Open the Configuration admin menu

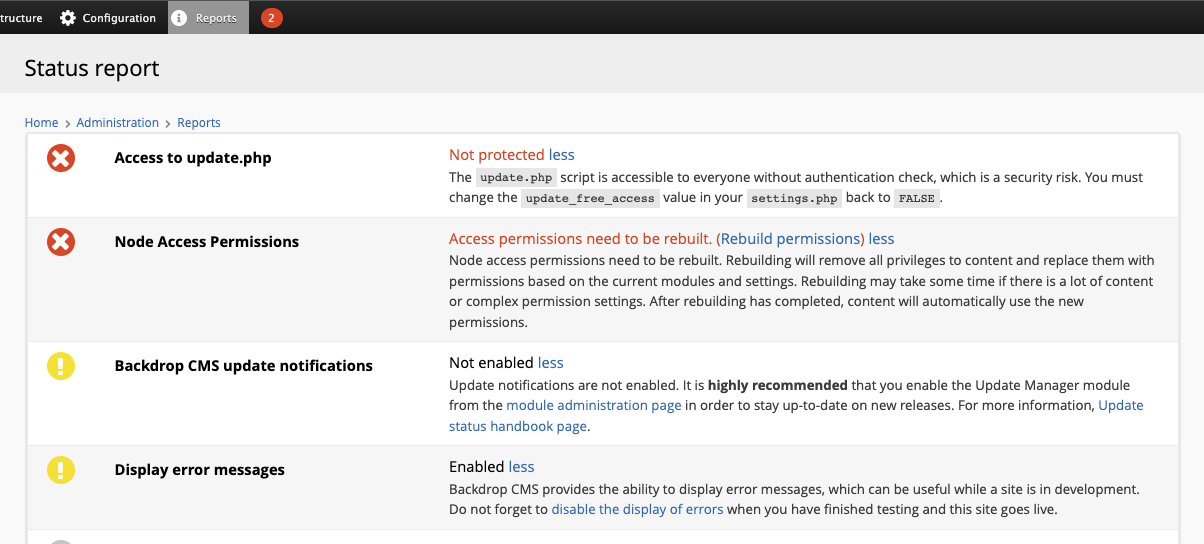108,18
